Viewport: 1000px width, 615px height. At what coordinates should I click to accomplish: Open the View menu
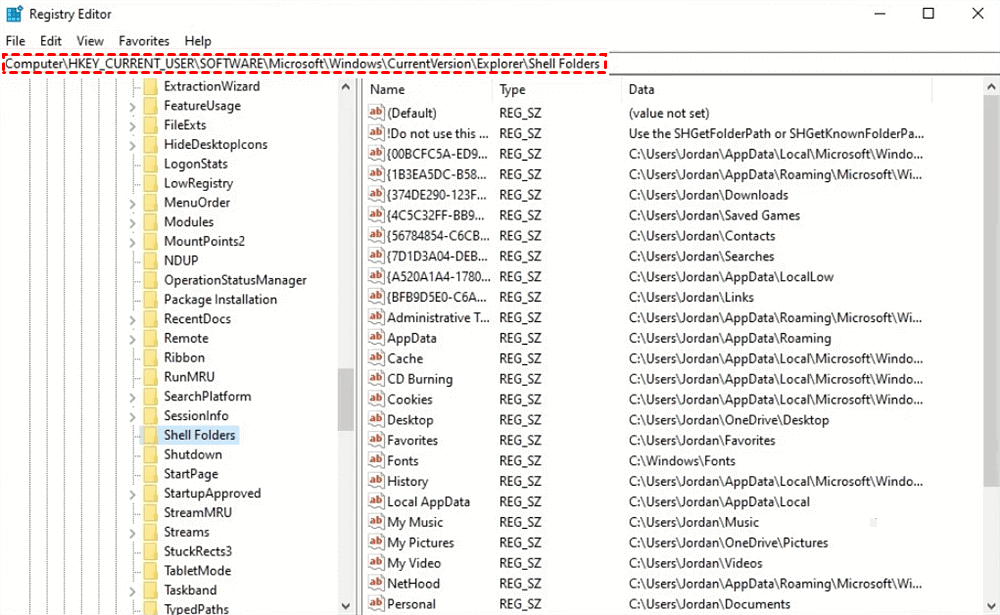pyautogui.click(x=90, y=41)
